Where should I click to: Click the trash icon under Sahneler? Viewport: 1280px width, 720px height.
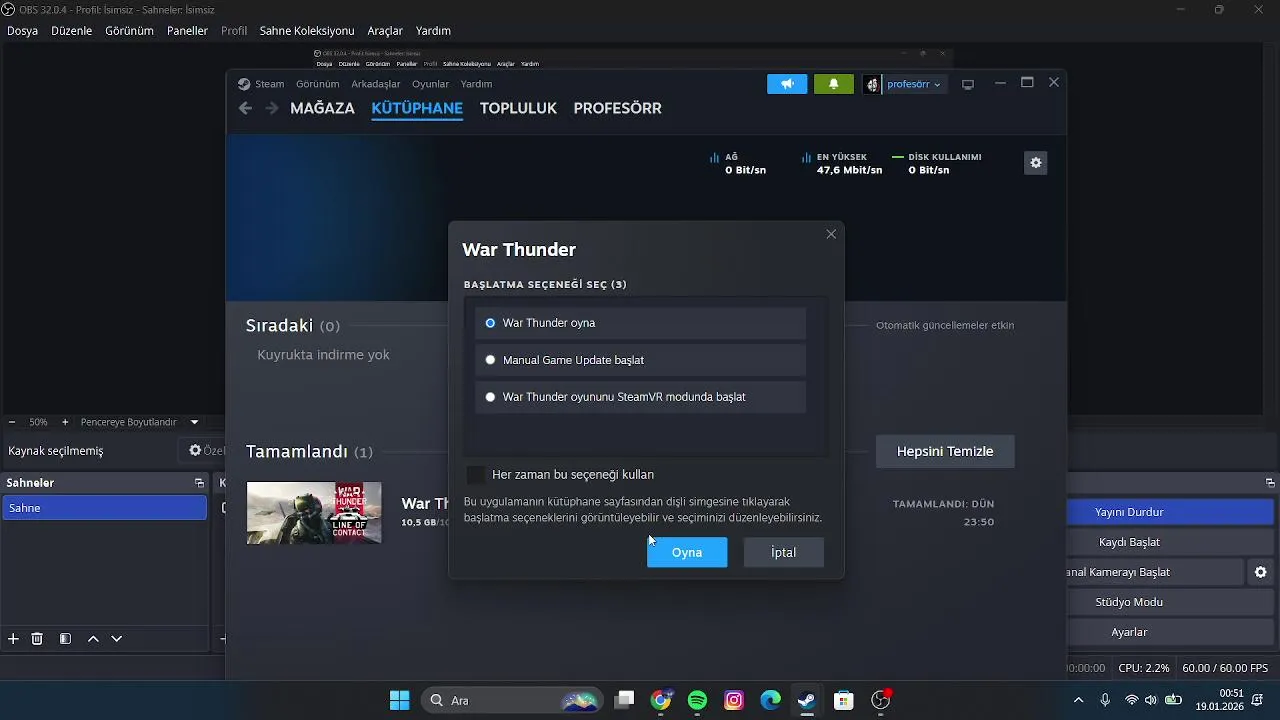[x=37, y=638]
